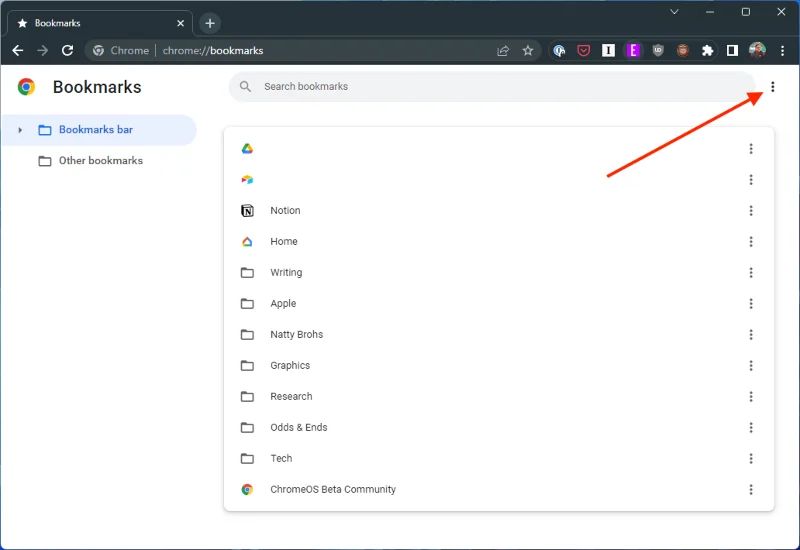Click the purple E extension icon
This screenshot has width=800, height=550.
633,50
